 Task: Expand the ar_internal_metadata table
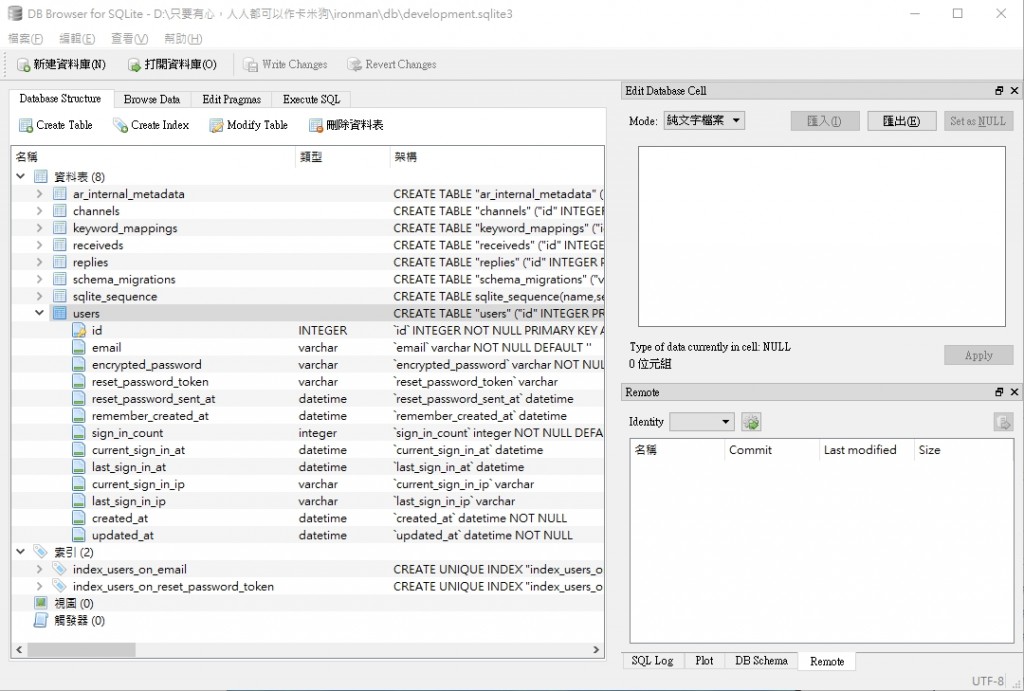(39, 194)
